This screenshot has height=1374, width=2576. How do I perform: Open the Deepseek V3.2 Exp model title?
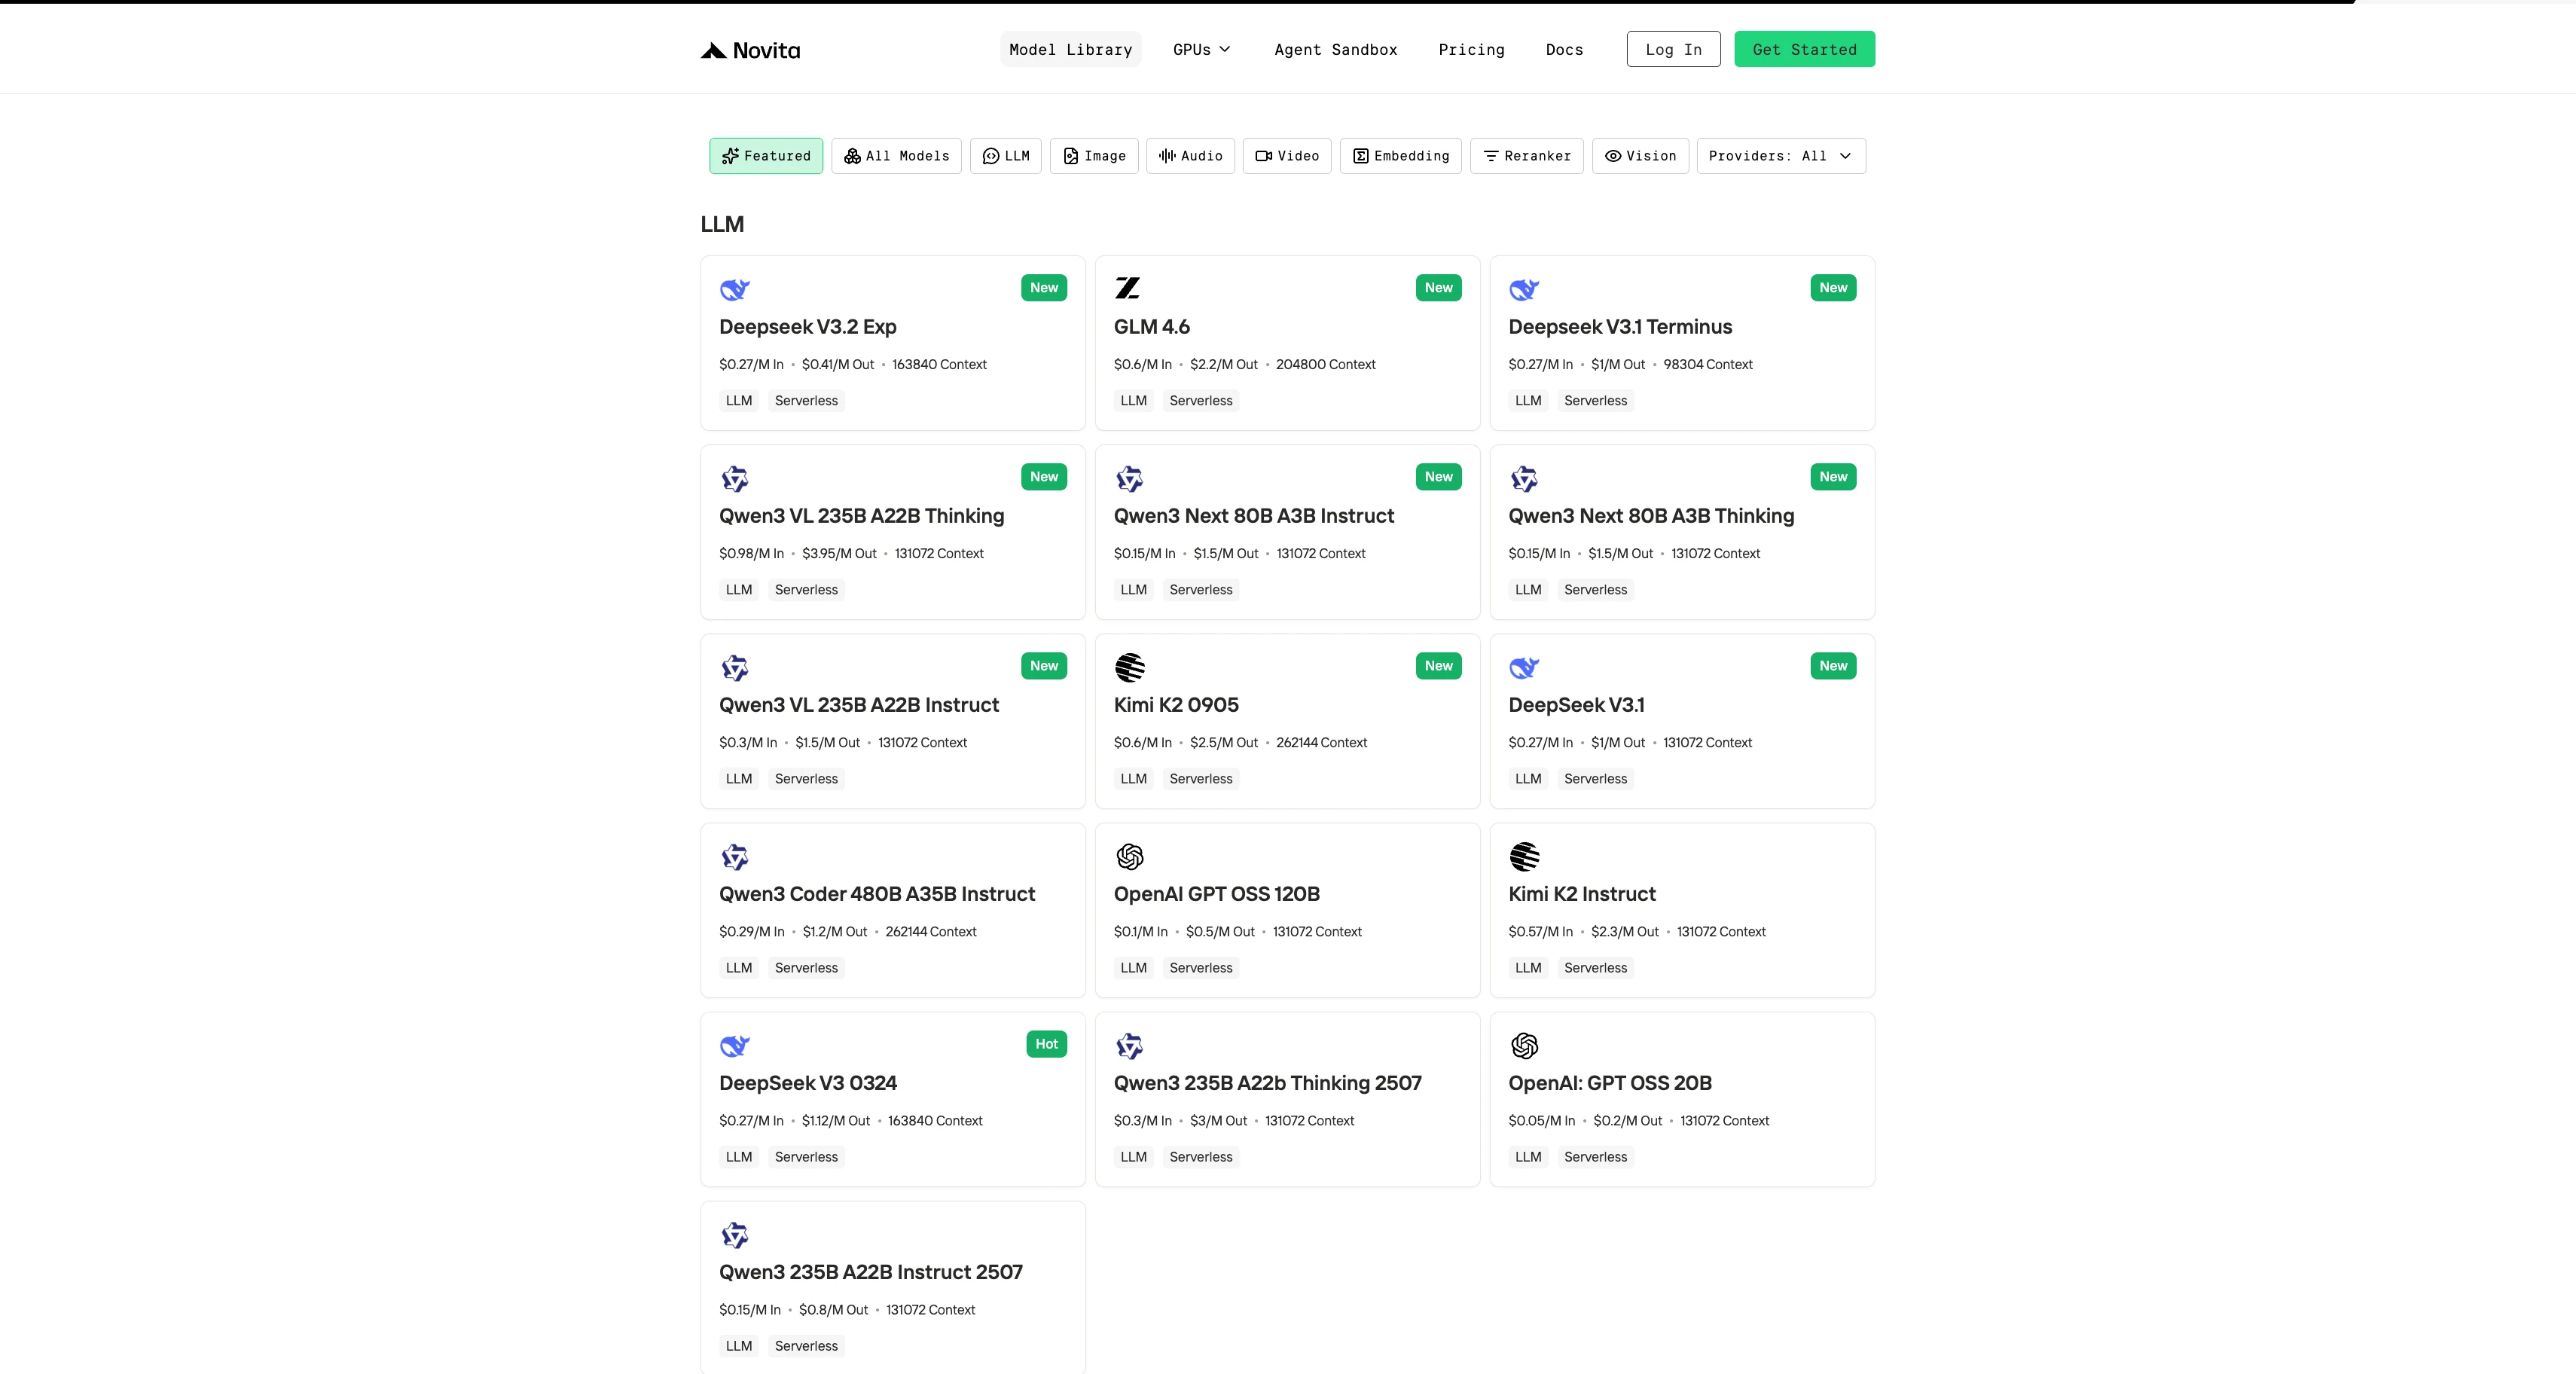[x=807, y=327]
